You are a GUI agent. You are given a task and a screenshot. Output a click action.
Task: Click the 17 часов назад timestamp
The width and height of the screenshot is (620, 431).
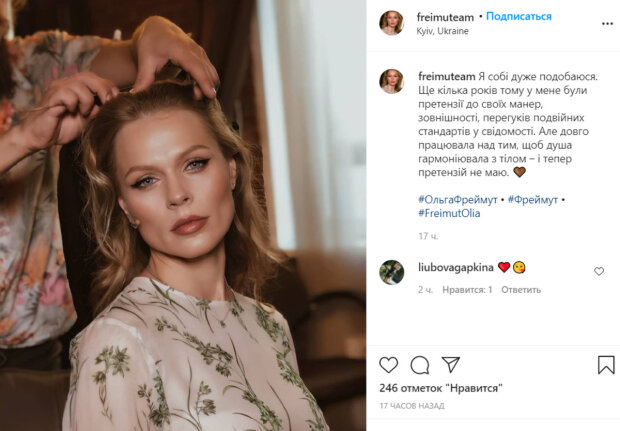pos(413,406)
